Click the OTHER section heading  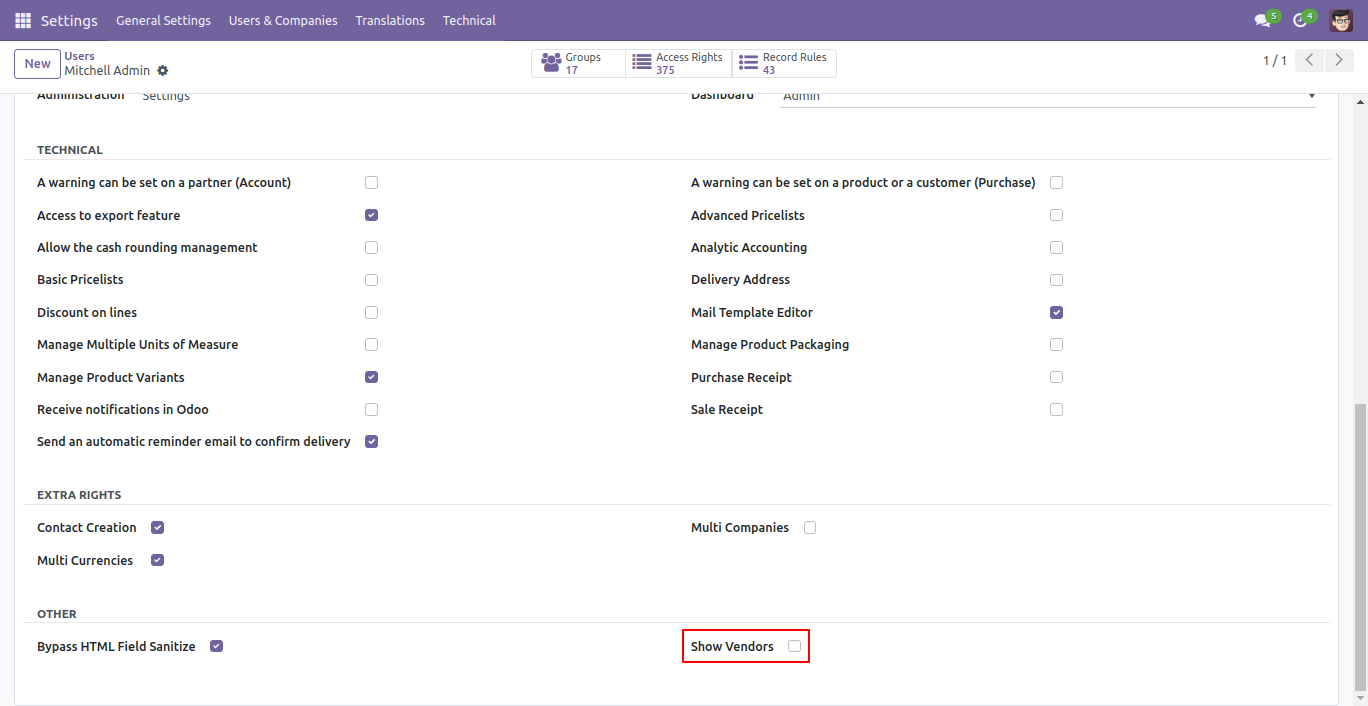(x=57, y=614)
